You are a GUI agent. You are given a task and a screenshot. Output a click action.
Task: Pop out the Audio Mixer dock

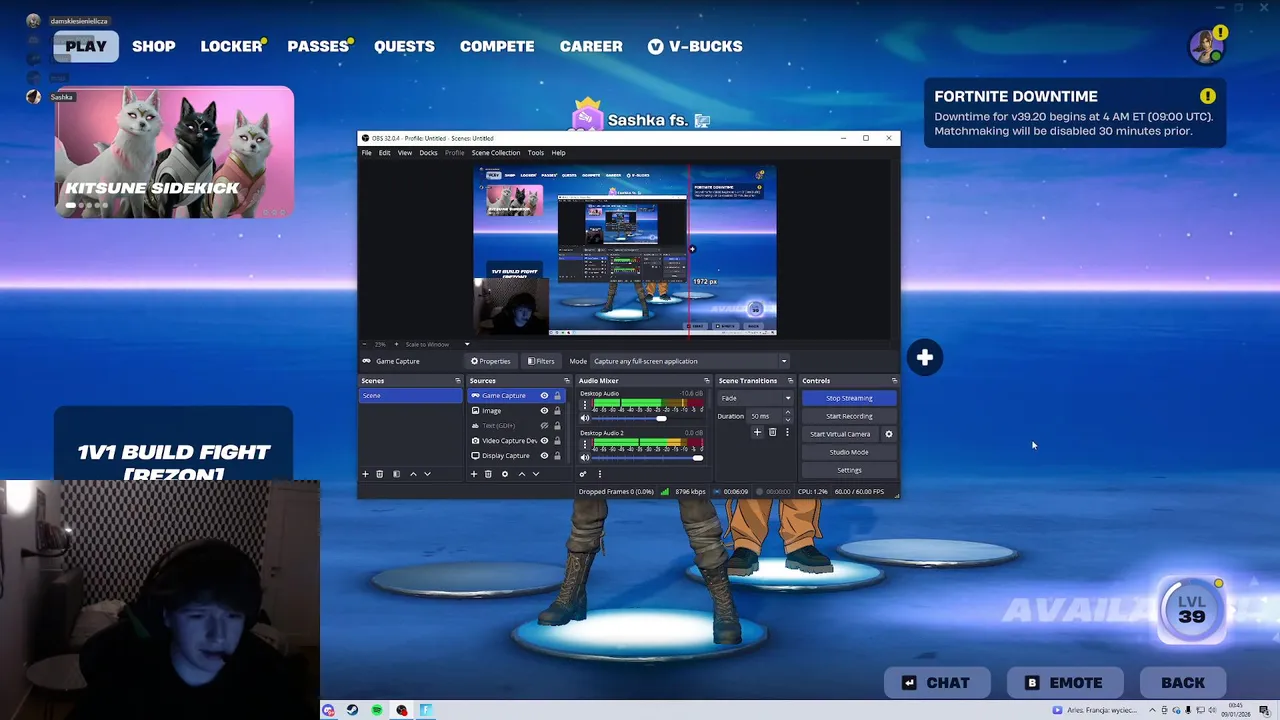707,381
